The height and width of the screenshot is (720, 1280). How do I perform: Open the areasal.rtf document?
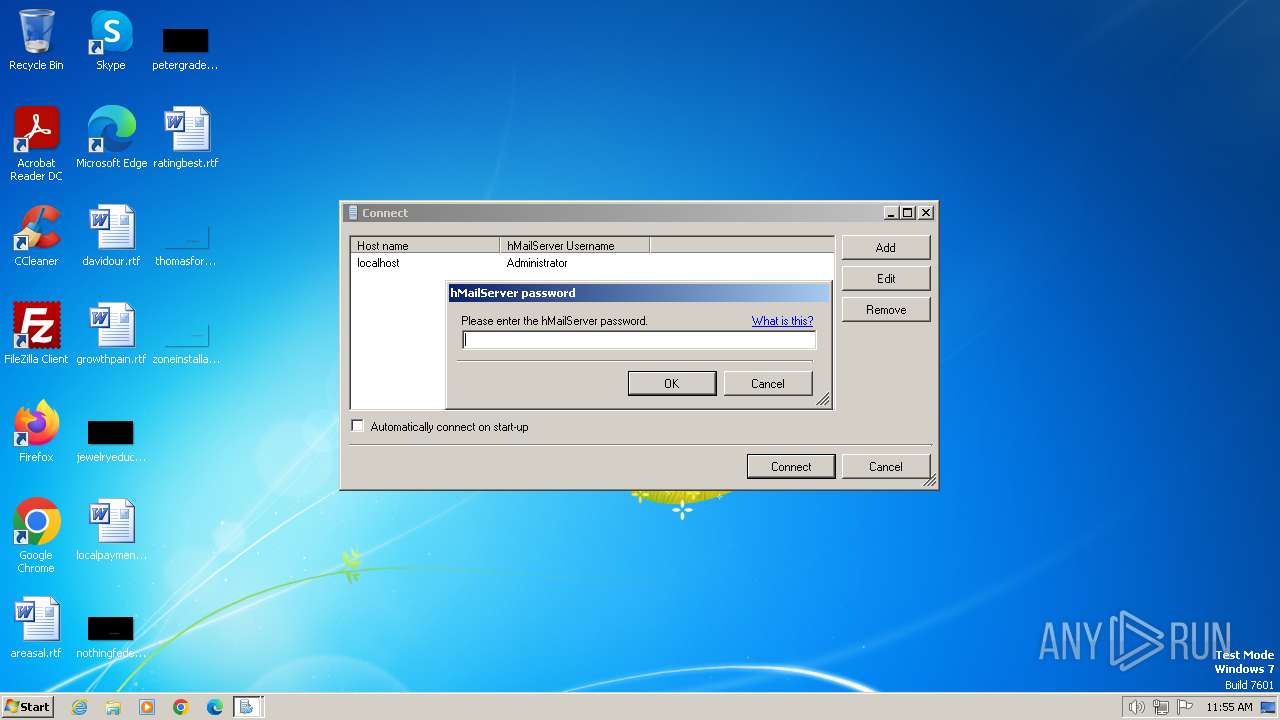coord(36,628)
